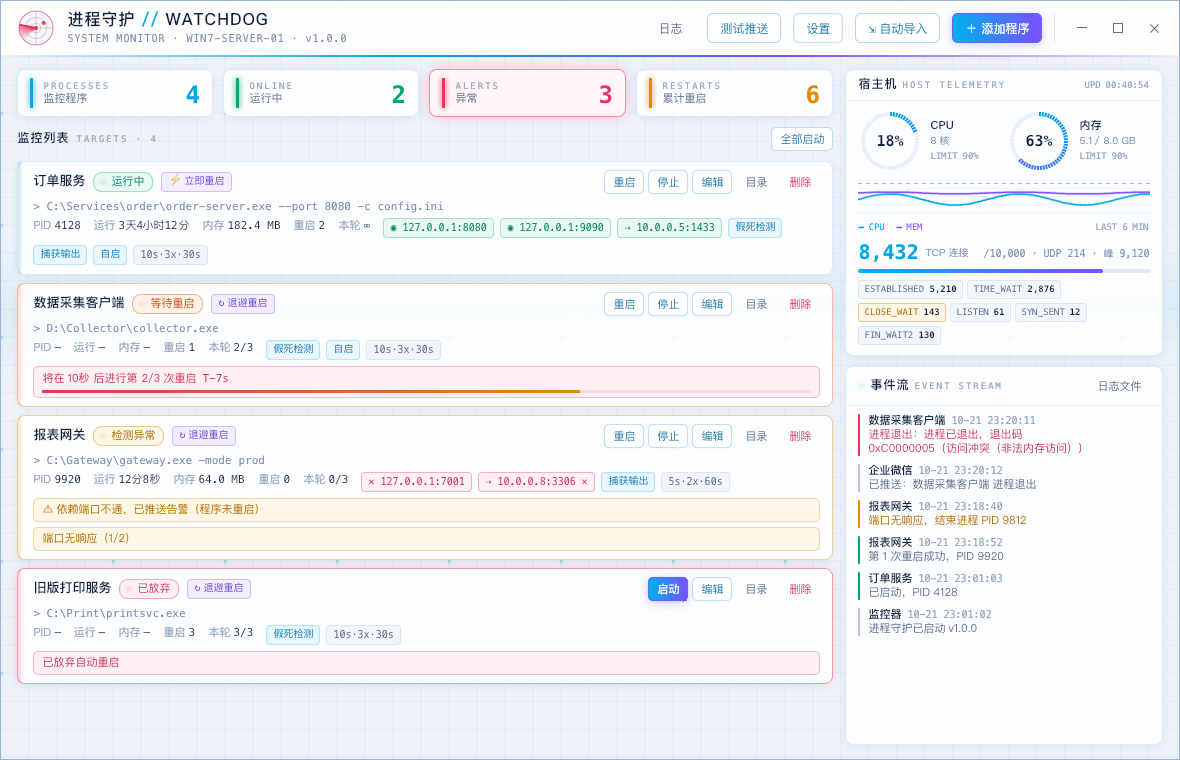Click the memory 63% usage gauge
Screen dimensions: 1180x760
point(1039,141)
